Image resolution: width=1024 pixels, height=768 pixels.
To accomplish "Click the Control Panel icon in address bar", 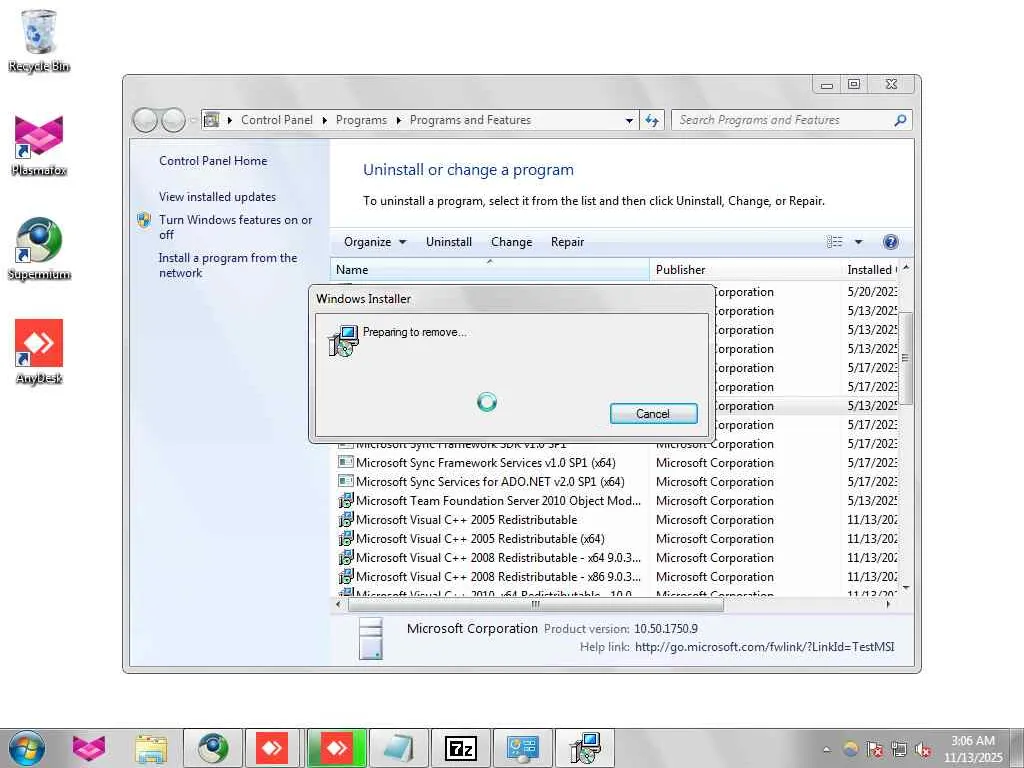I will pyautogui.click(x=211, y=120).
